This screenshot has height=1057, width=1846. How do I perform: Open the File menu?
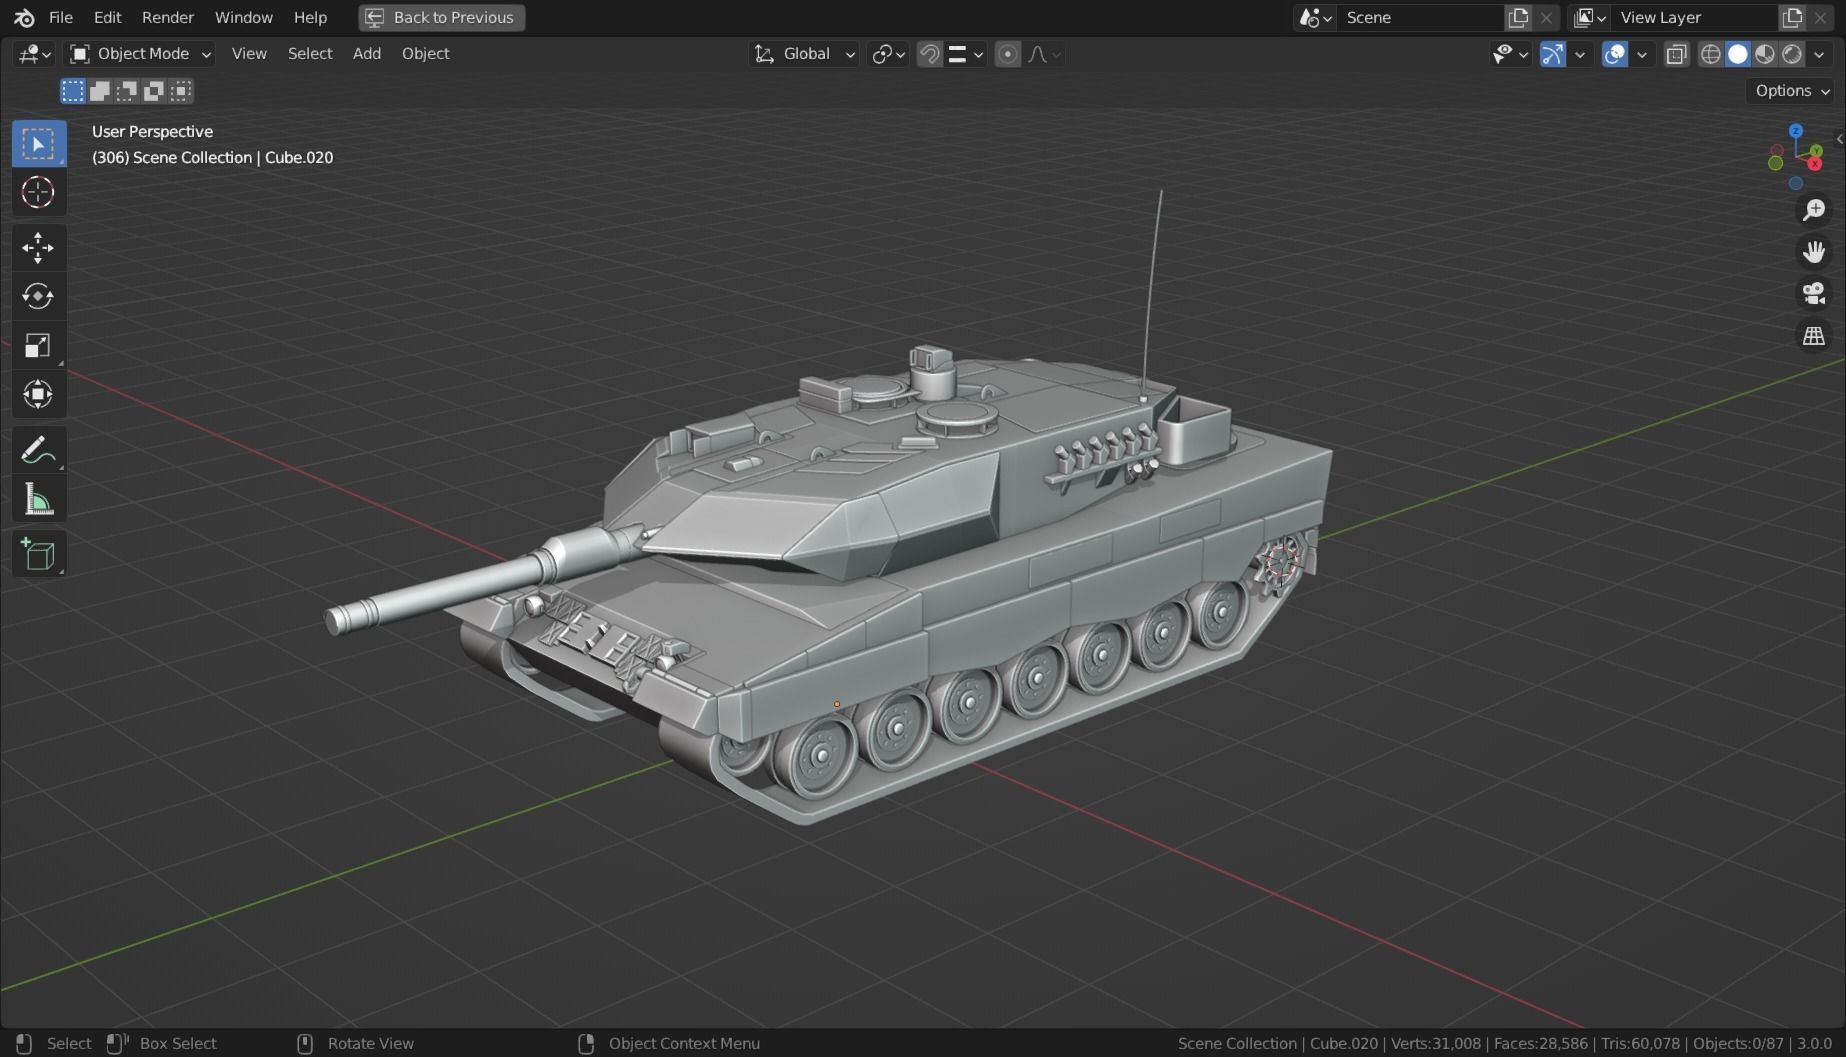(61, 17)
